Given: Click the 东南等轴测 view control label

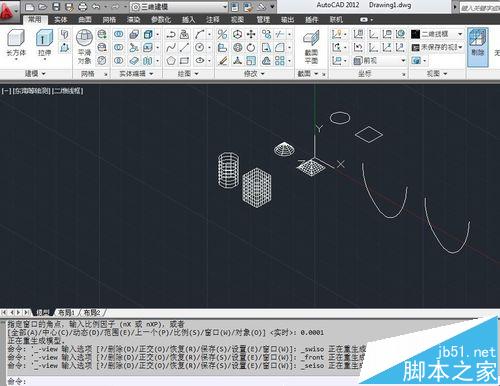Looking at the screenshot, I should click(x=32, y=91).
